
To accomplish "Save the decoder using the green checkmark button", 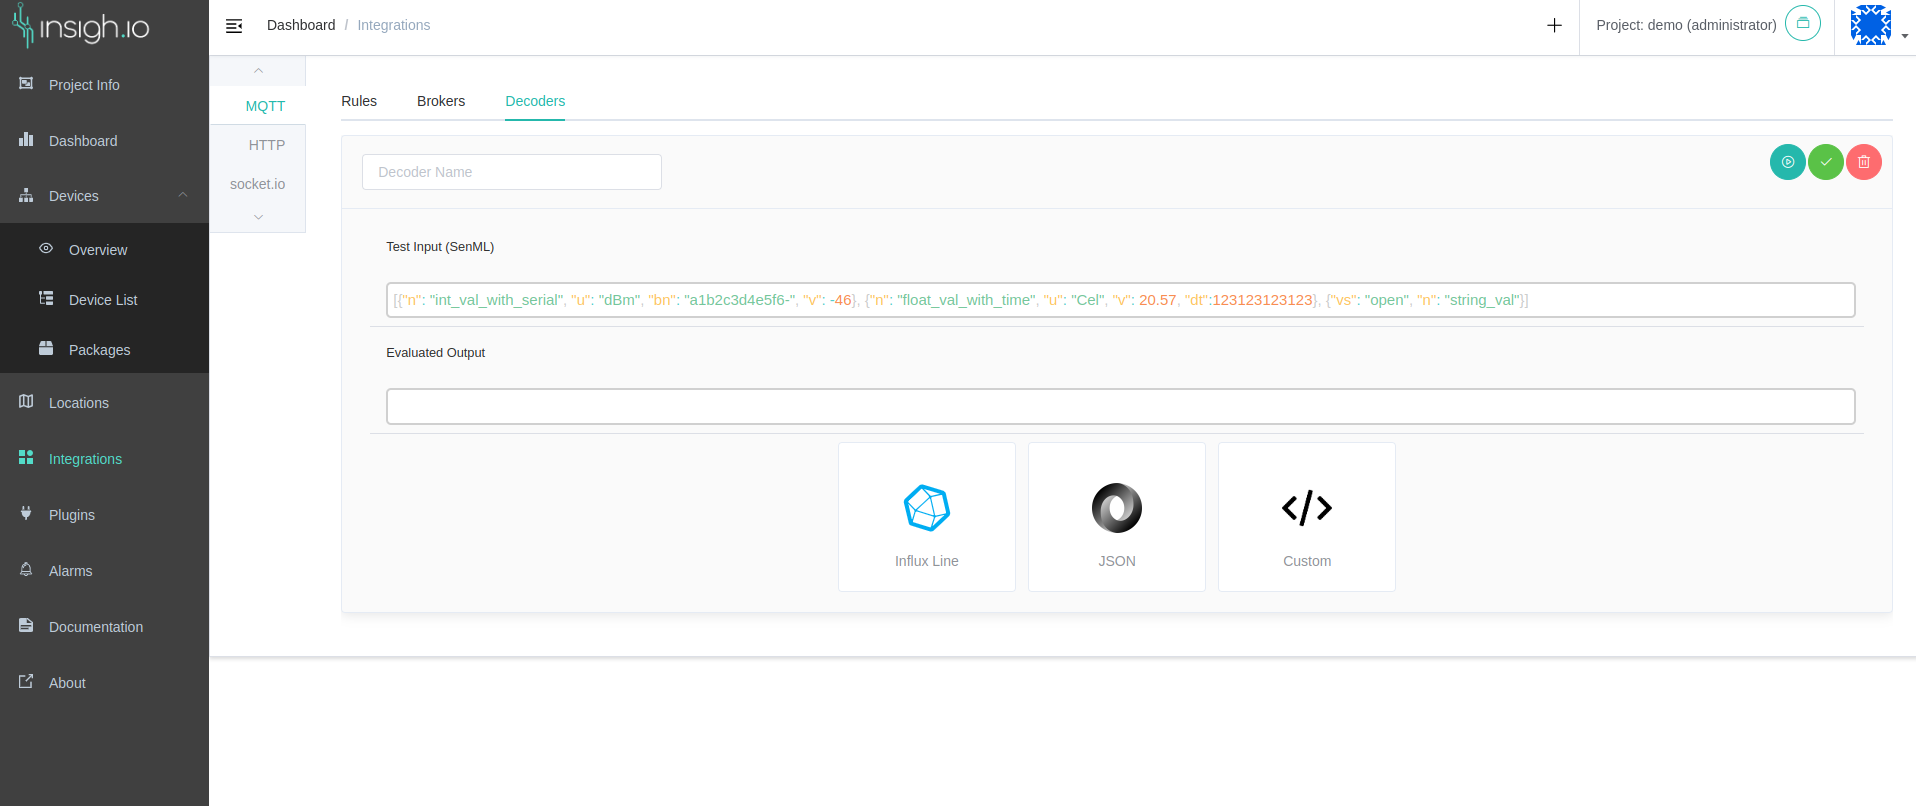I will click(1825, 161).
